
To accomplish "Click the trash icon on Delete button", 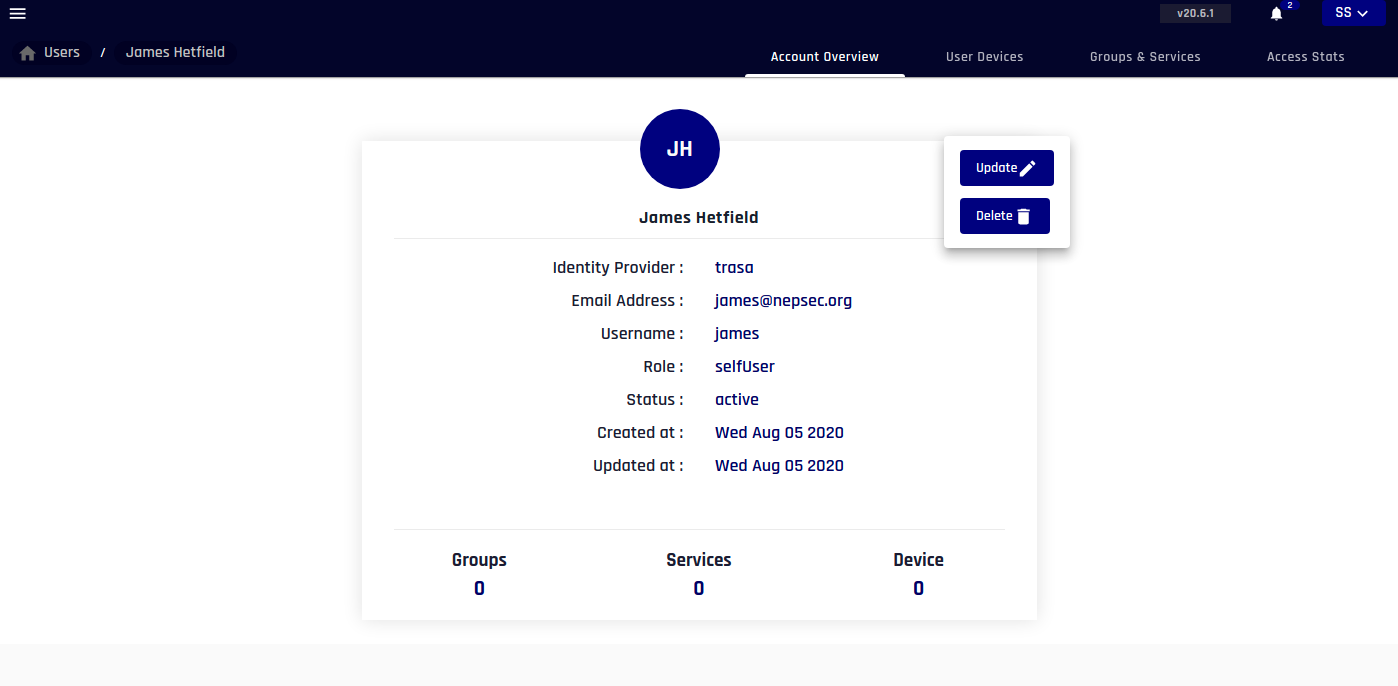I will 1023,217.
